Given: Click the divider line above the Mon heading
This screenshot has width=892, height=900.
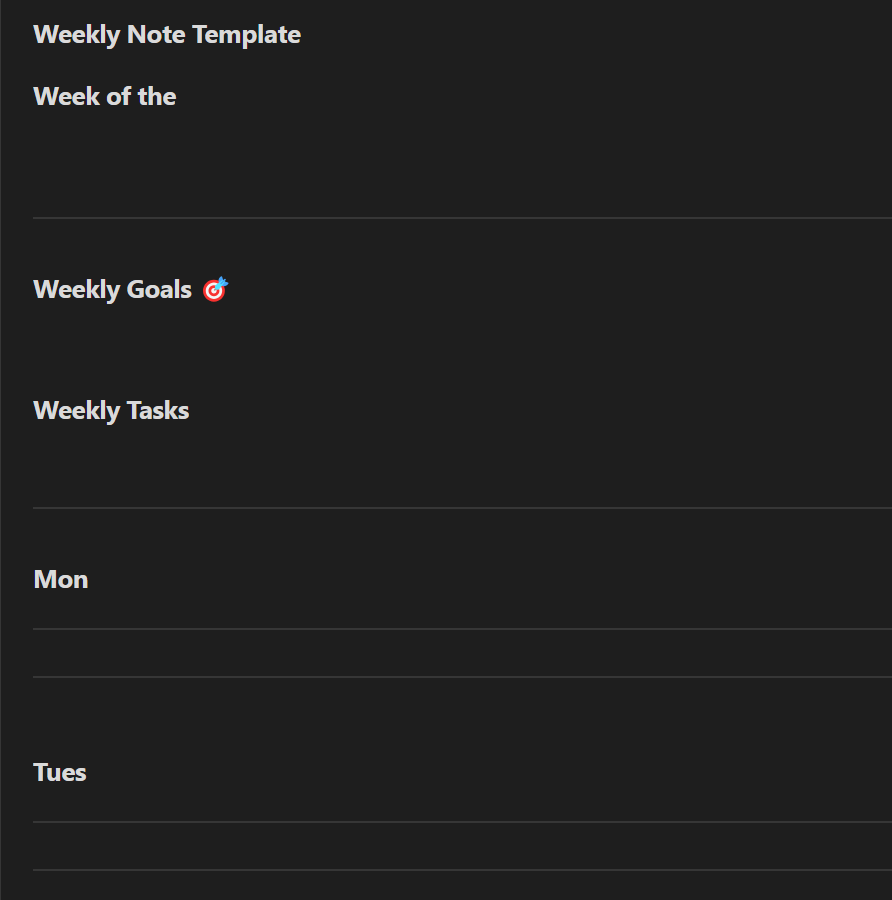Looking at the screenshot, I should click(460, 508).
